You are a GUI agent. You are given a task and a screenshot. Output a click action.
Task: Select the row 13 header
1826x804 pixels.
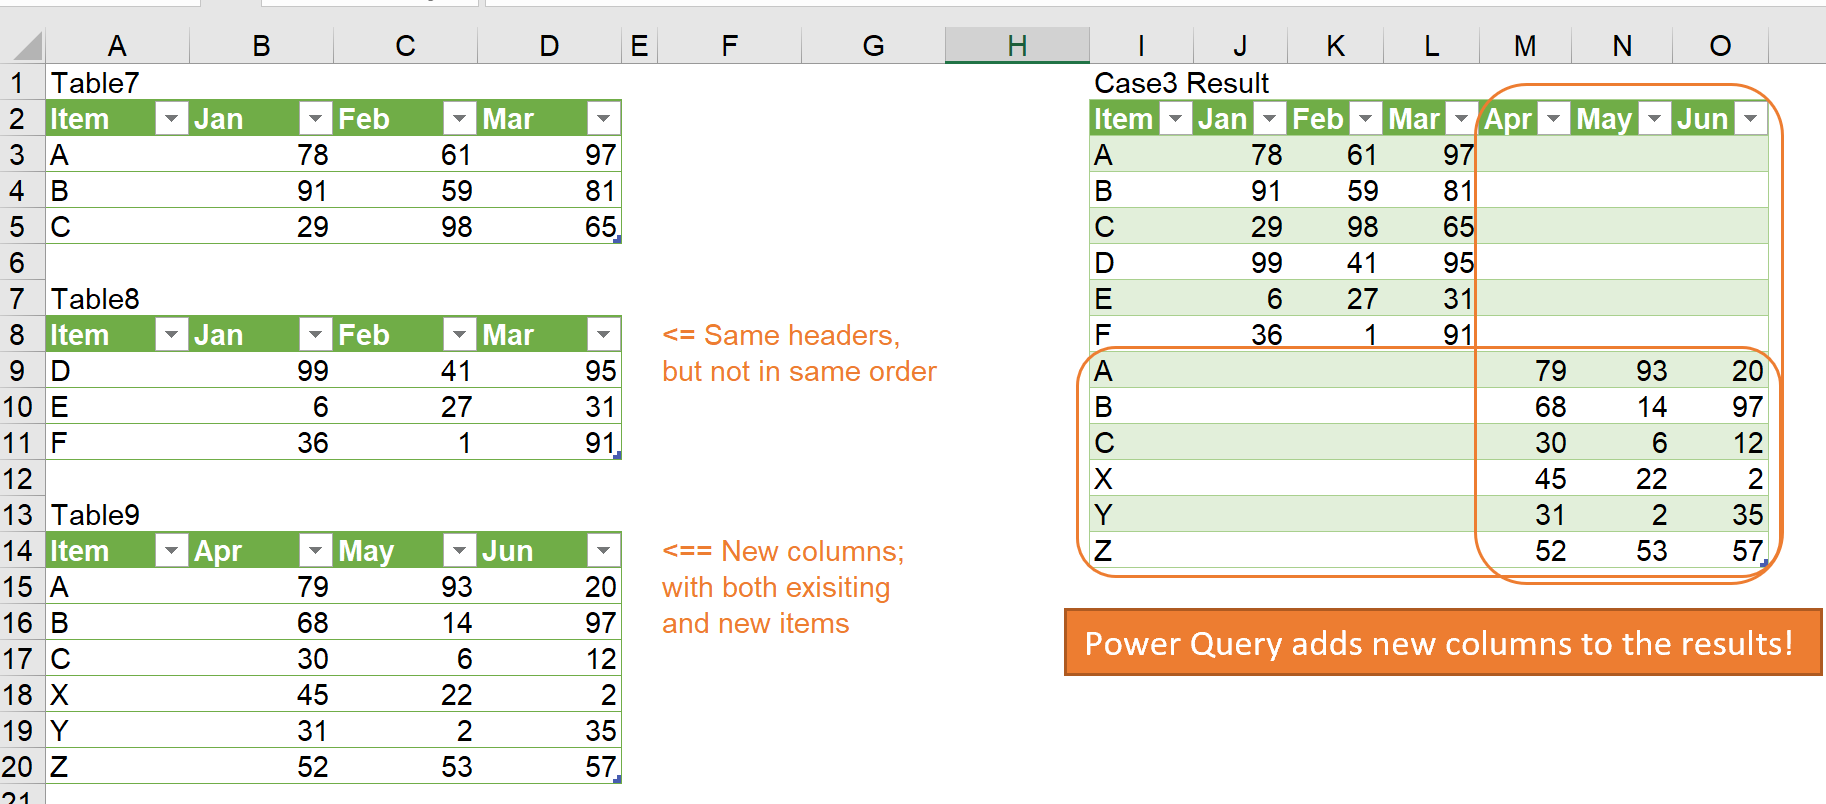(x=19, y=515)
